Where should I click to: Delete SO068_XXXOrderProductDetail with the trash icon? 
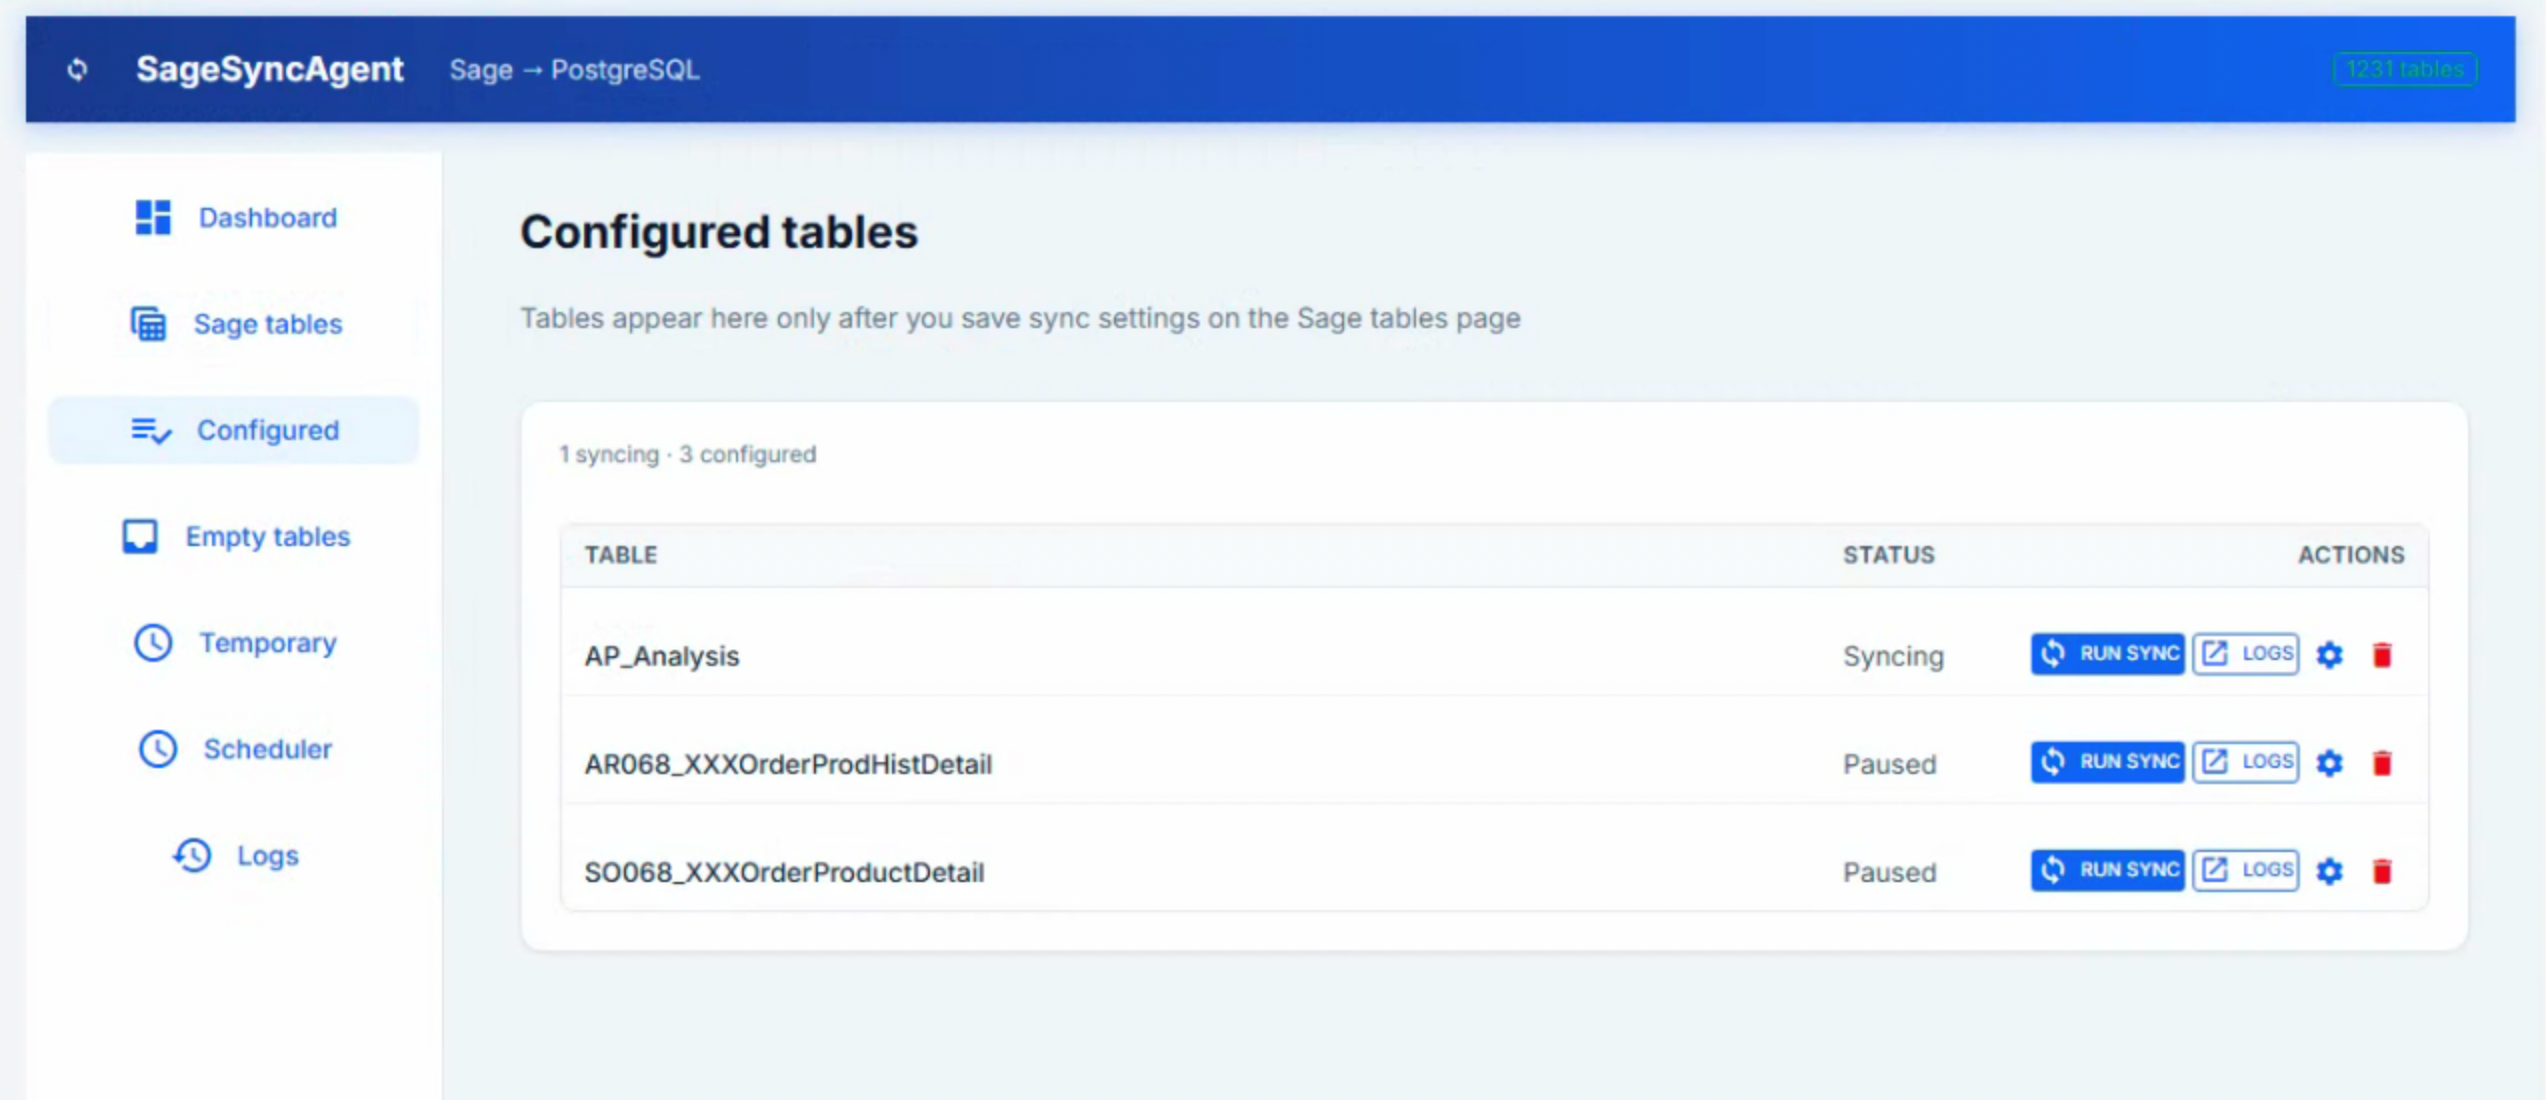coord(2382,870)
